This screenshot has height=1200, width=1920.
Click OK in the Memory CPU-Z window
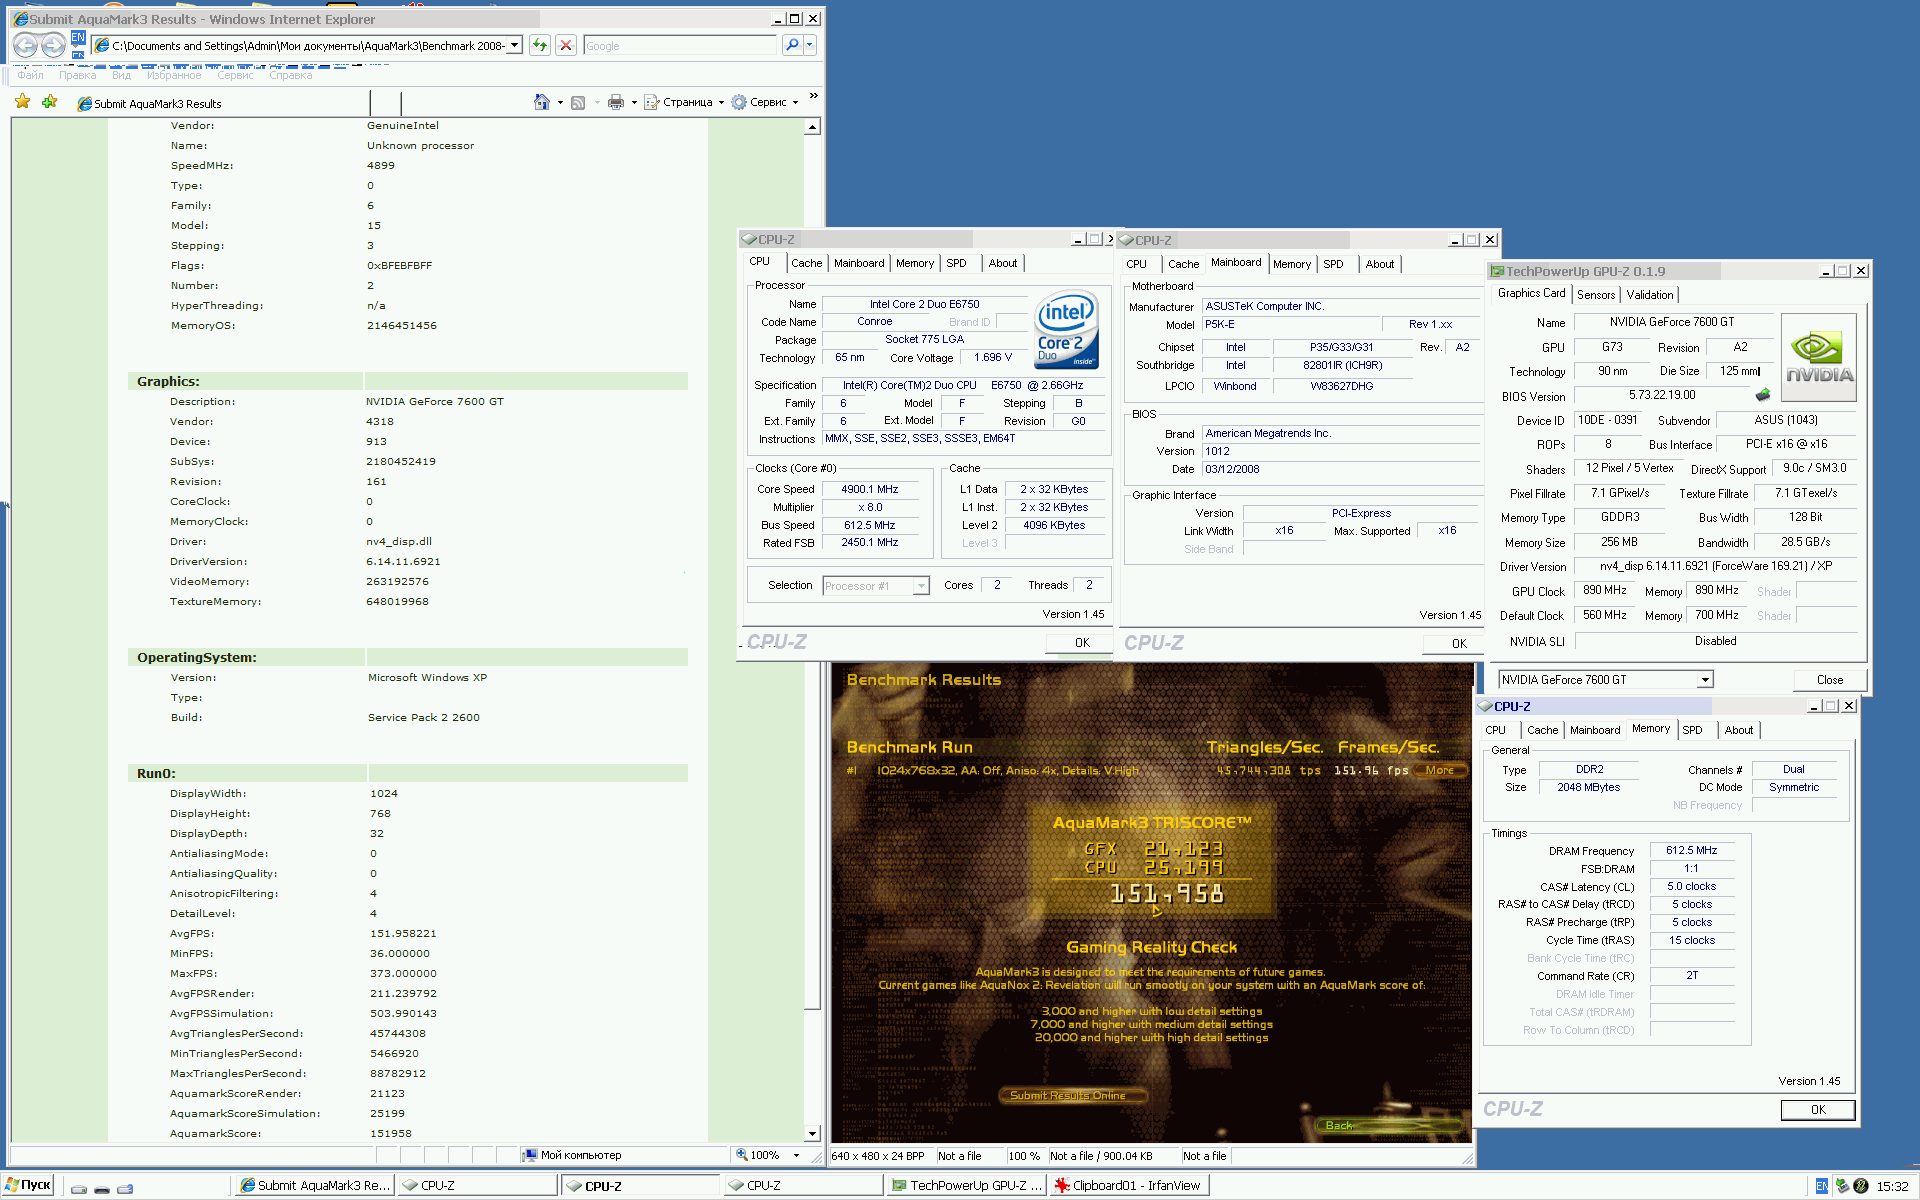tap(1818, 1110)
